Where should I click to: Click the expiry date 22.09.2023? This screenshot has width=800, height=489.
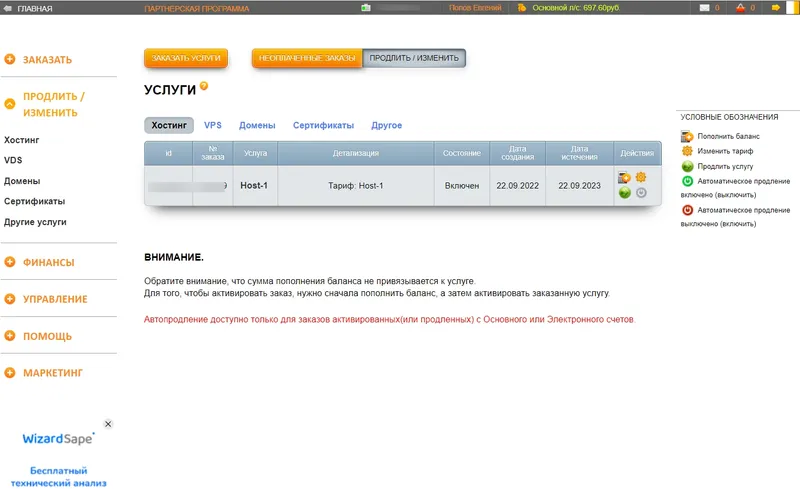pyautogui.click(x=579, y=186)
